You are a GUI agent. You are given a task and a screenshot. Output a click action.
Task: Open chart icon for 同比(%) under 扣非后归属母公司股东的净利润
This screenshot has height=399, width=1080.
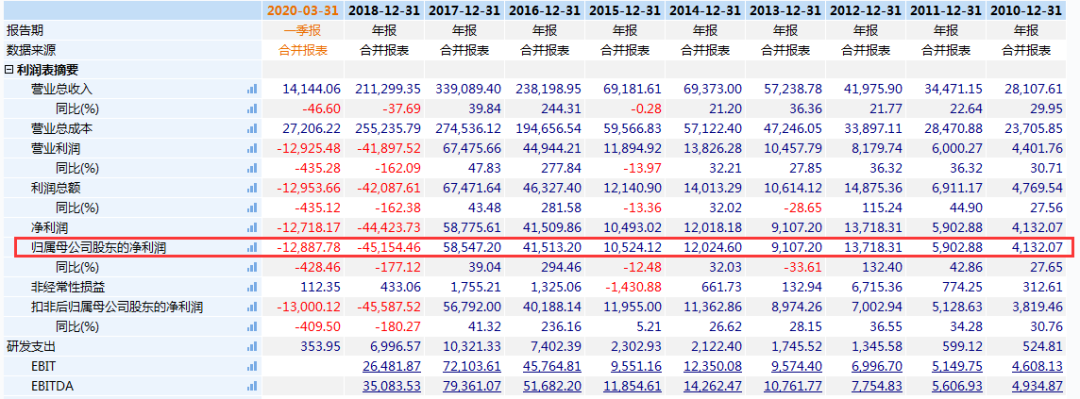click(251, 327)
